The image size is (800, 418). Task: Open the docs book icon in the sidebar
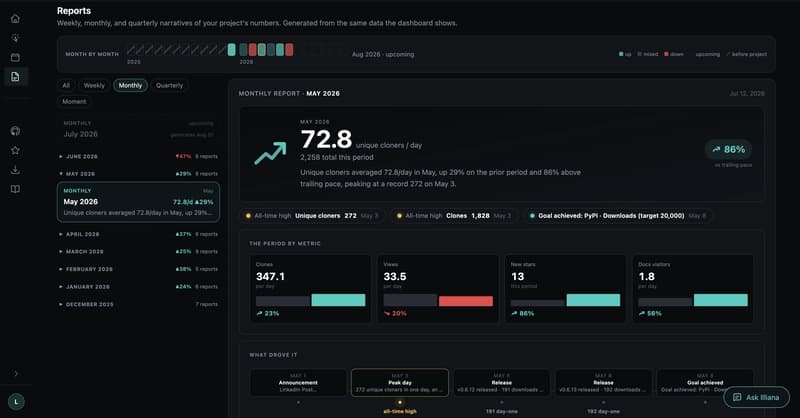[x=15, y=189]
